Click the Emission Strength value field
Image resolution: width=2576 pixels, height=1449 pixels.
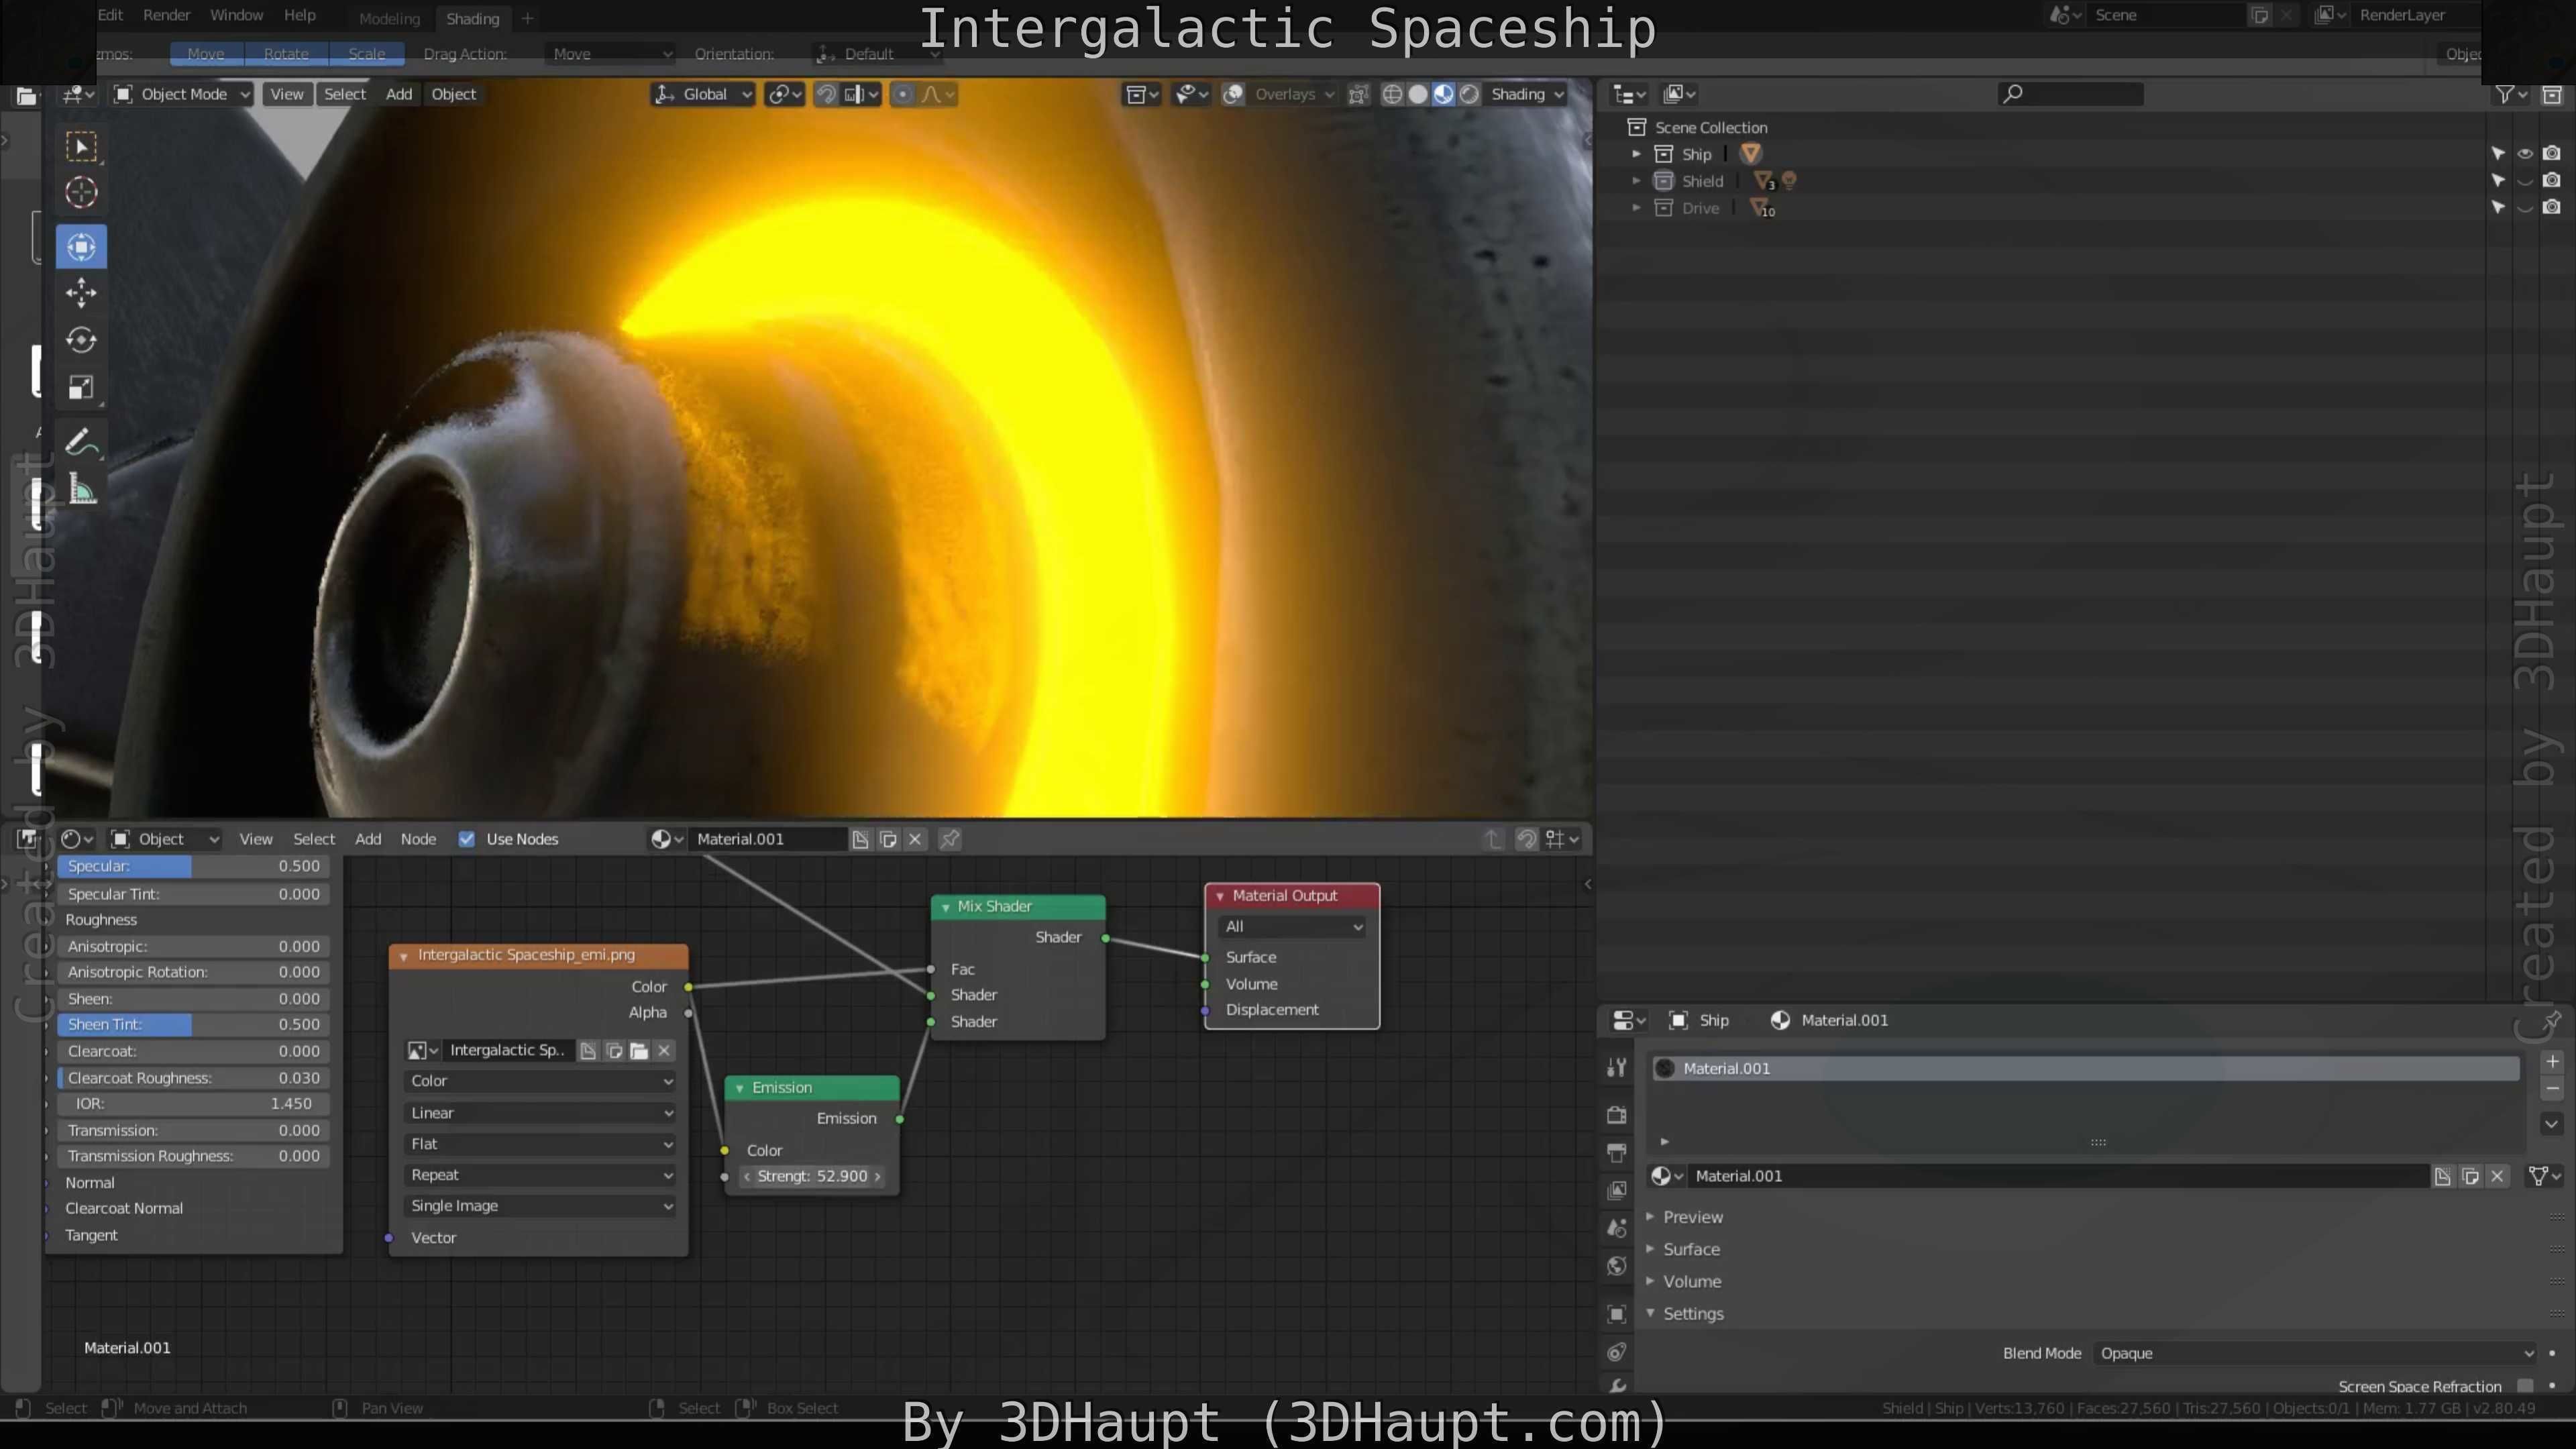[812, 1176]
